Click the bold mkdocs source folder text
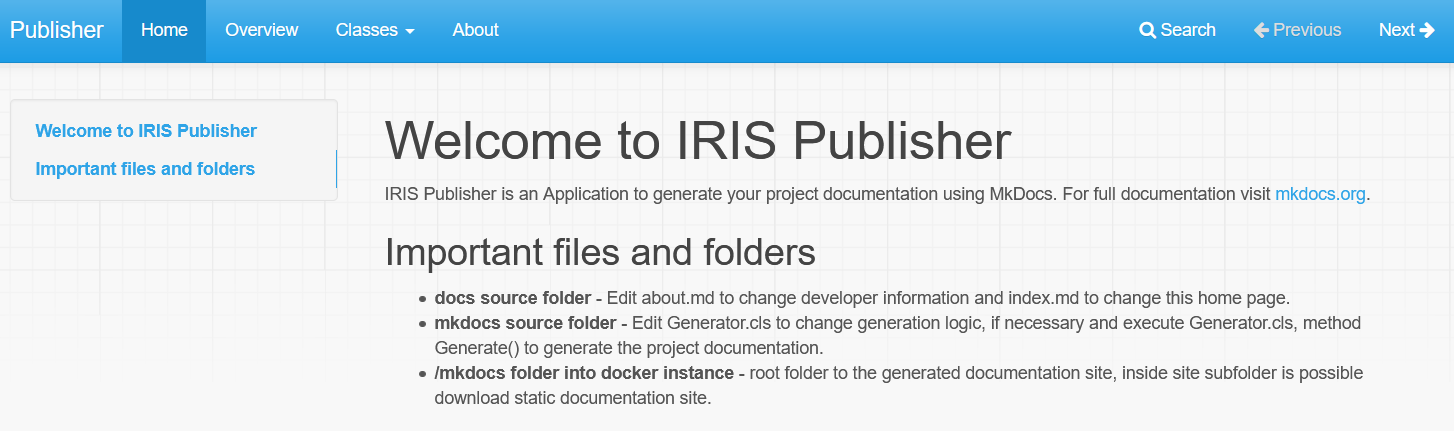The height and width of the screenshot is (431, 1454). click(525, 323)
